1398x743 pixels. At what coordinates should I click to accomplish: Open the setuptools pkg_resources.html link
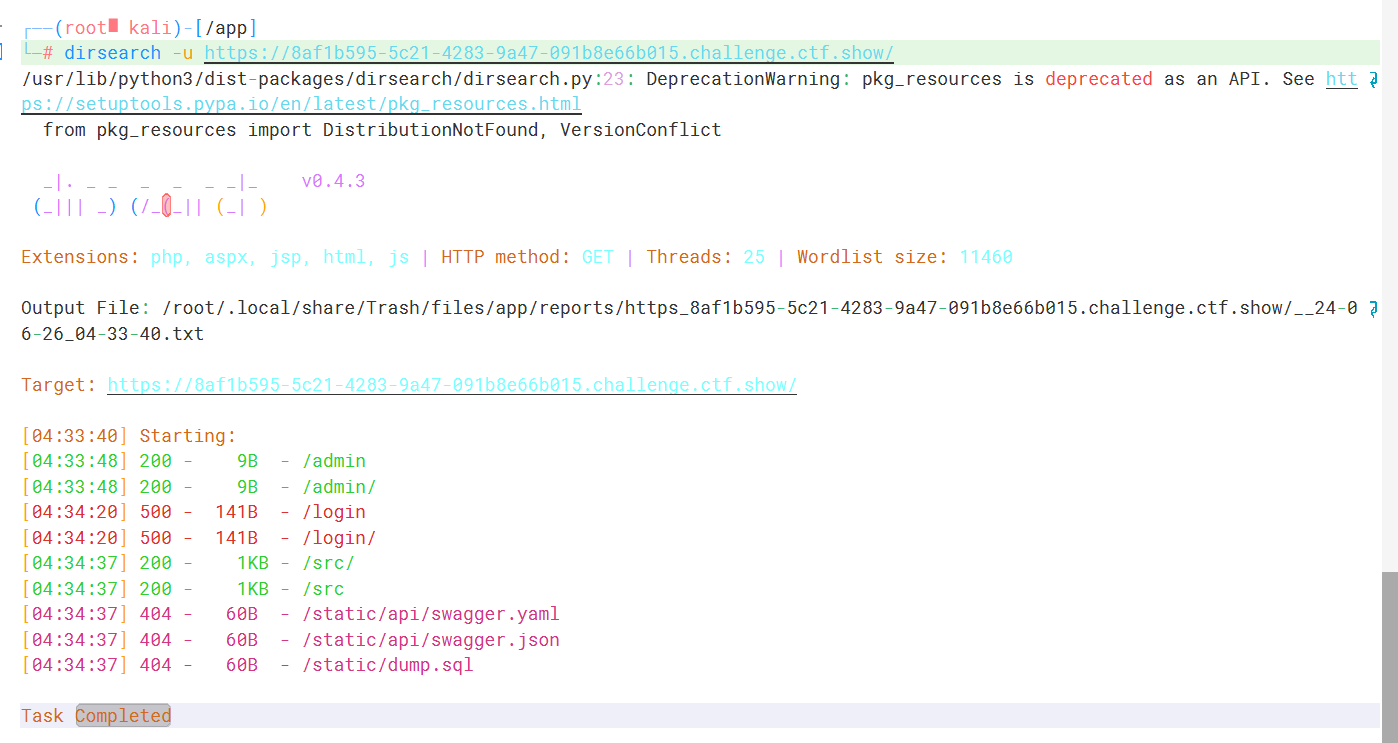[301, 104]
